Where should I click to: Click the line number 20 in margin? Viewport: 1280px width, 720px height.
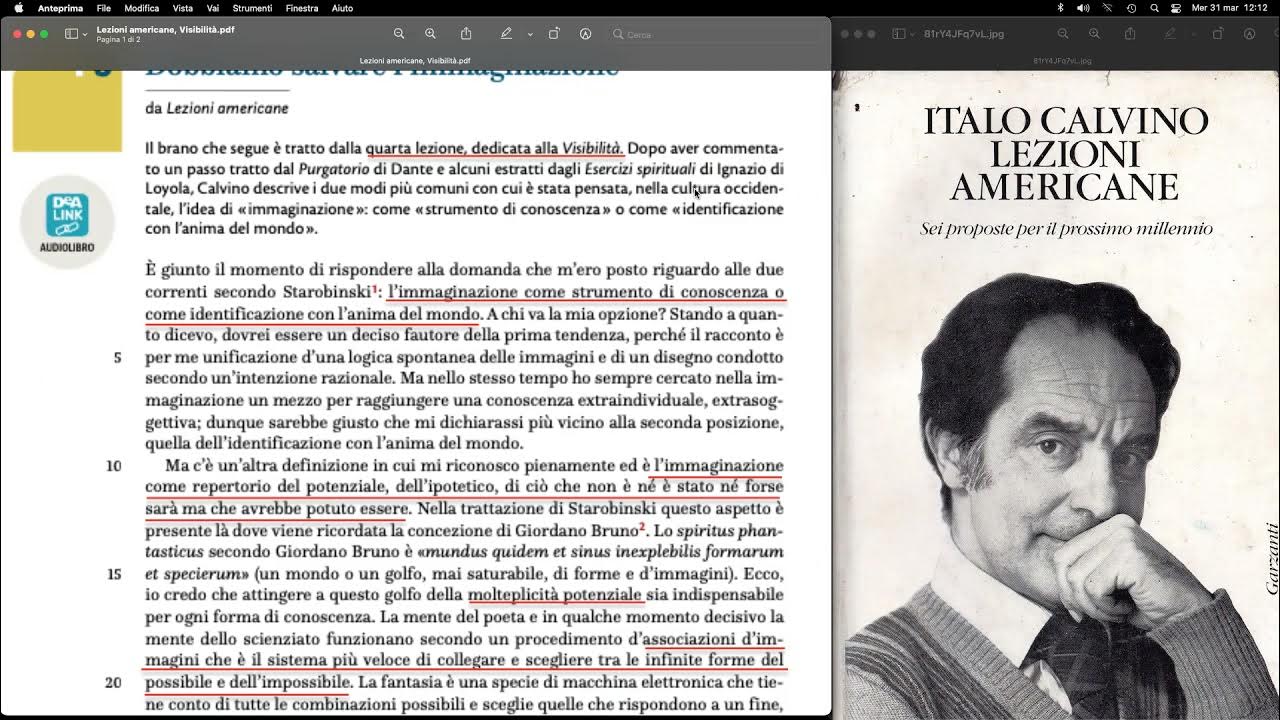coord(113,682)
